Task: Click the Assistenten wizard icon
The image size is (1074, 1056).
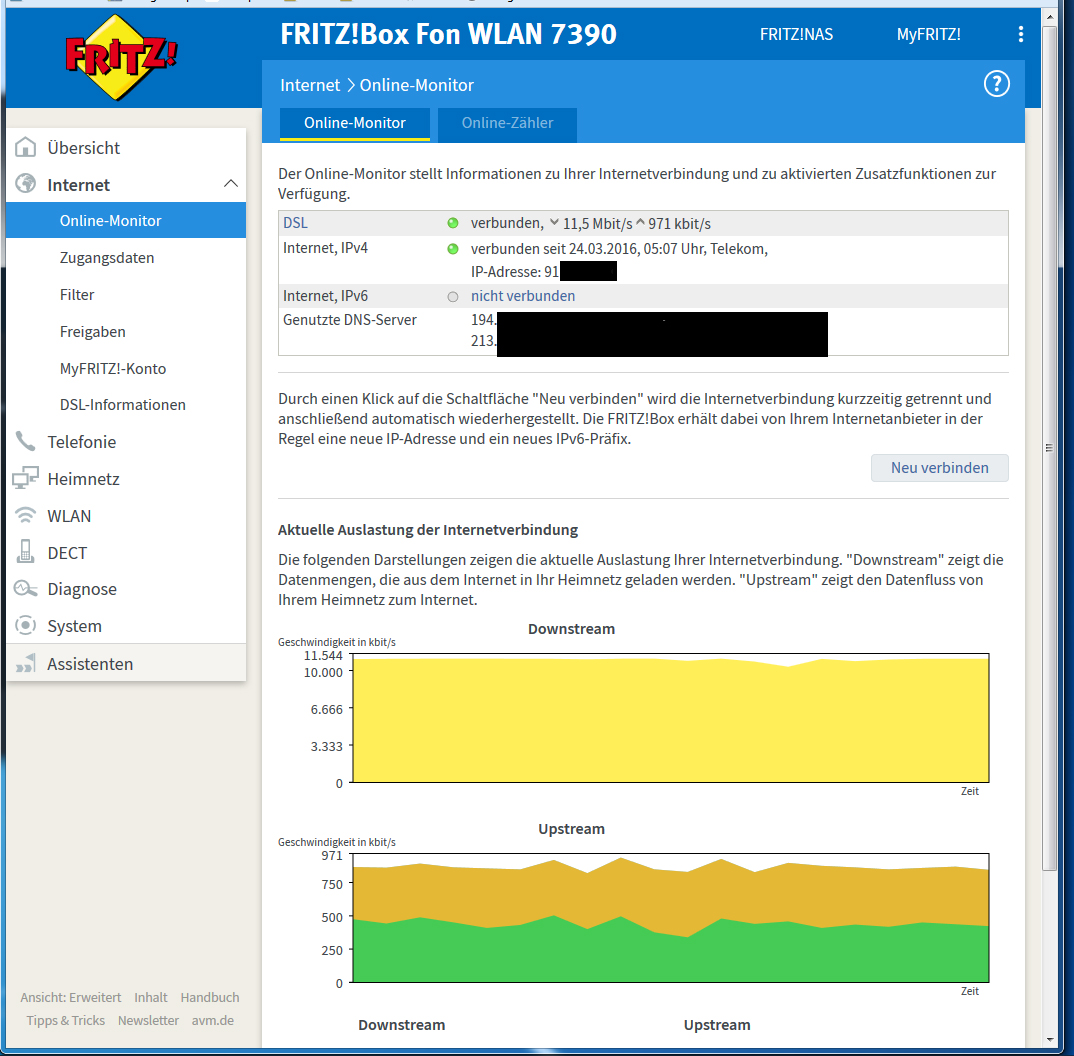Action: point(25,663)
